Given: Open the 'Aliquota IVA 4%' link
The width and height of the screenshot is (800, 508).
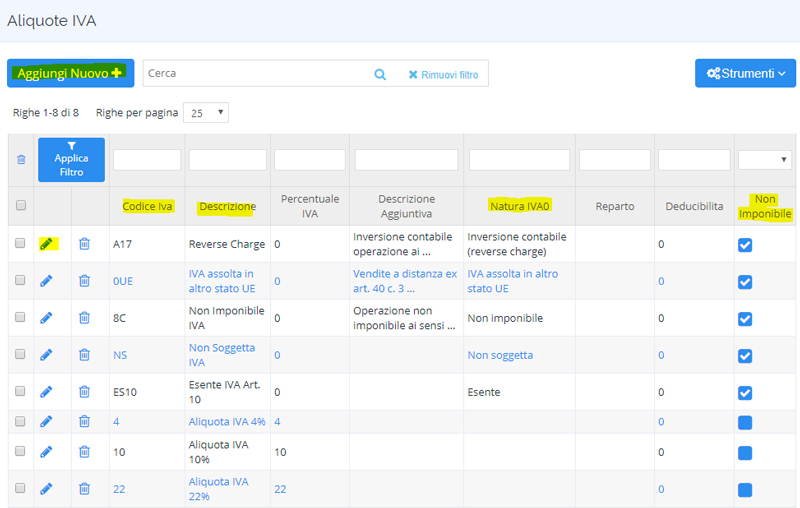Looking at the screenshot, I should coord(227,422).
